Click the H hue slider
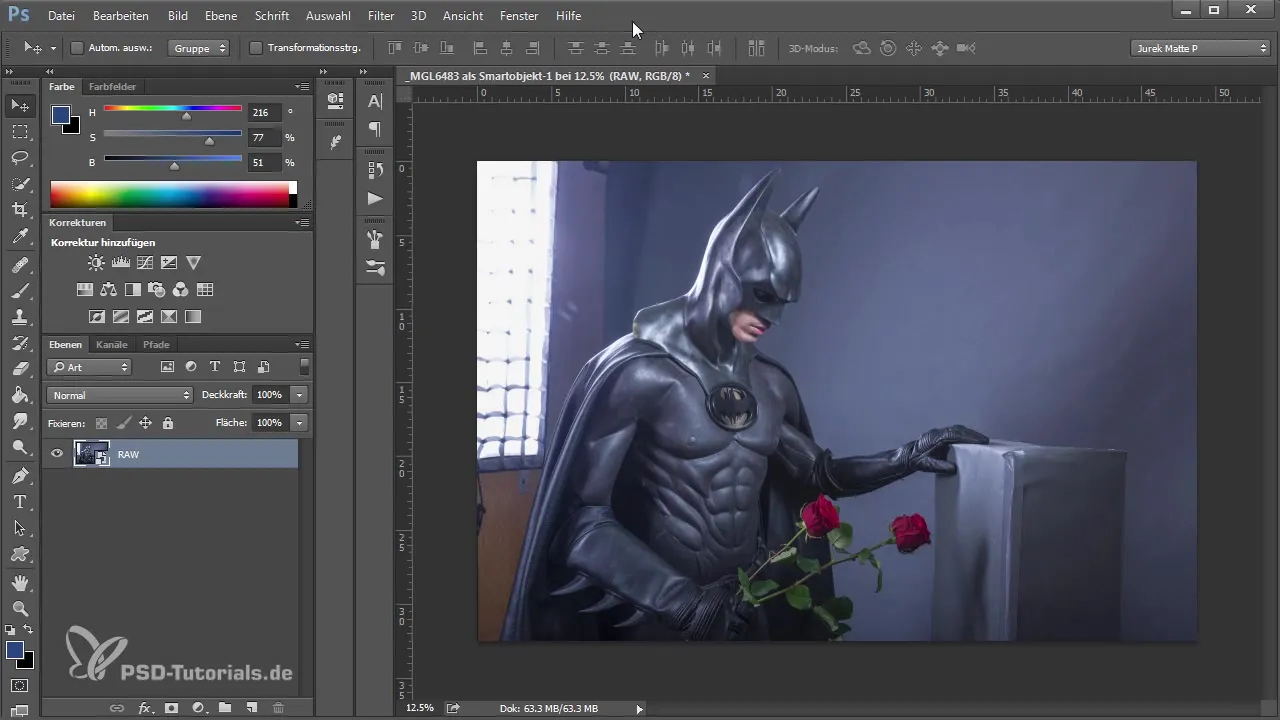Screen dimensions: 1280x720 (x=172, y=108)
